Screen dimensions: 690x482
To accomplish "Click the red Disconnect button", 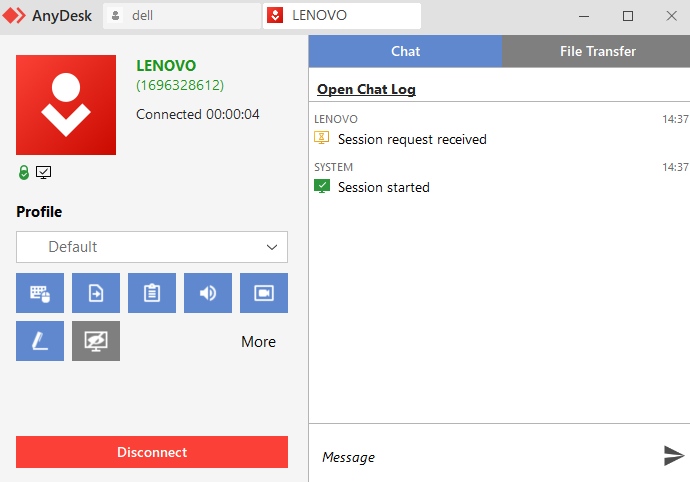I will pyautogui.click(x=152, y=452).
